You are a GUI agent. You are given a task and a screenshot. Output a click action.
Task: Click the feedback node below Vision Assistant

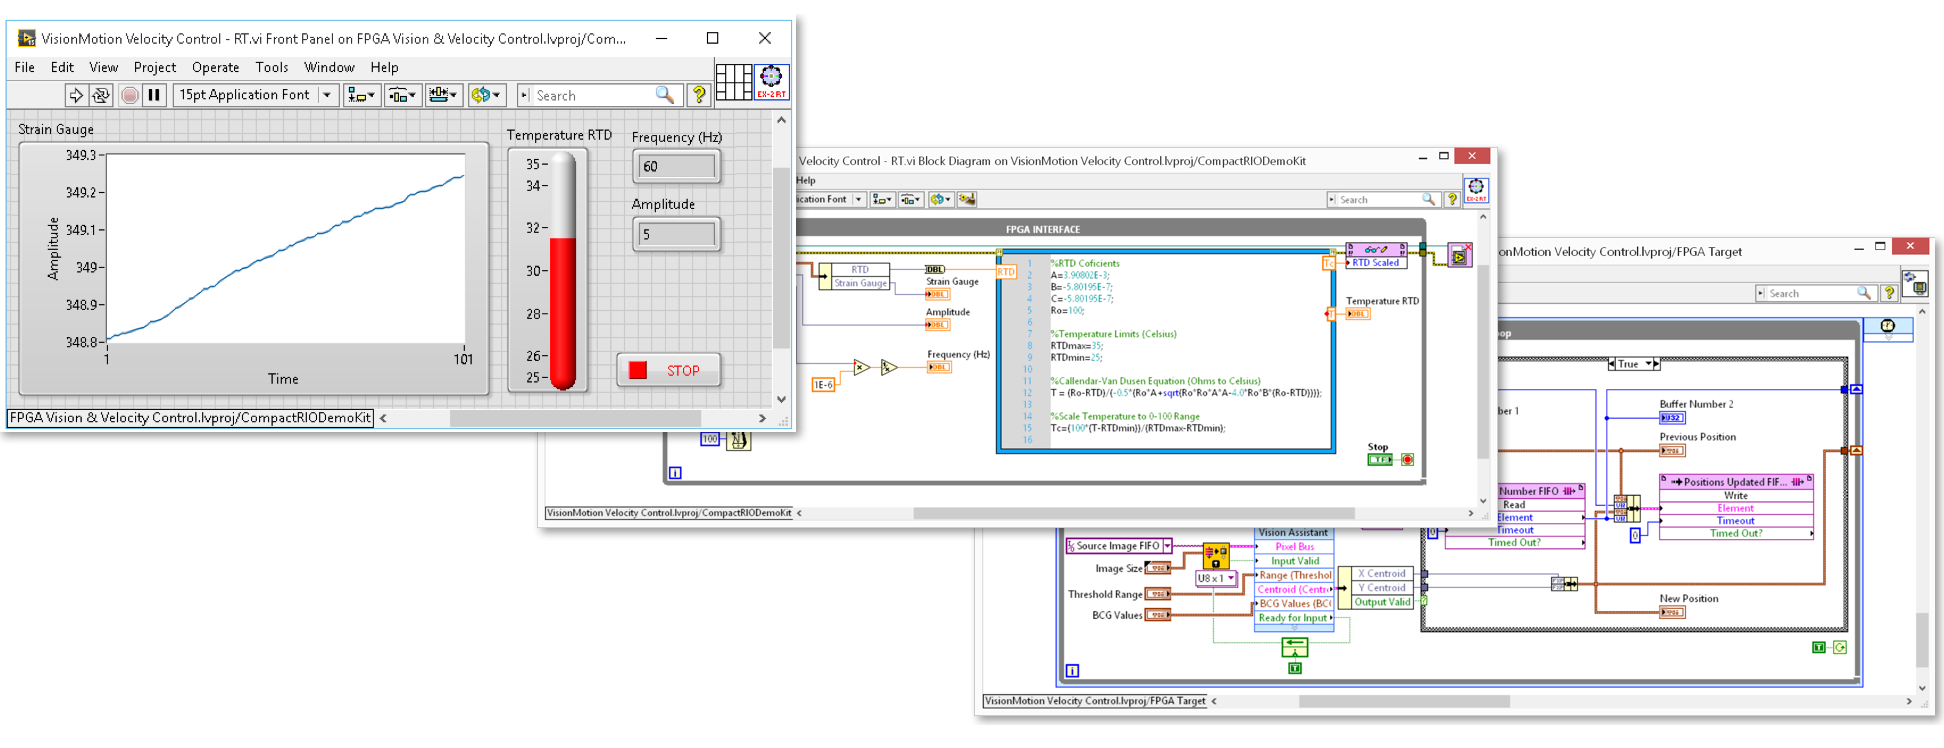1295,648
